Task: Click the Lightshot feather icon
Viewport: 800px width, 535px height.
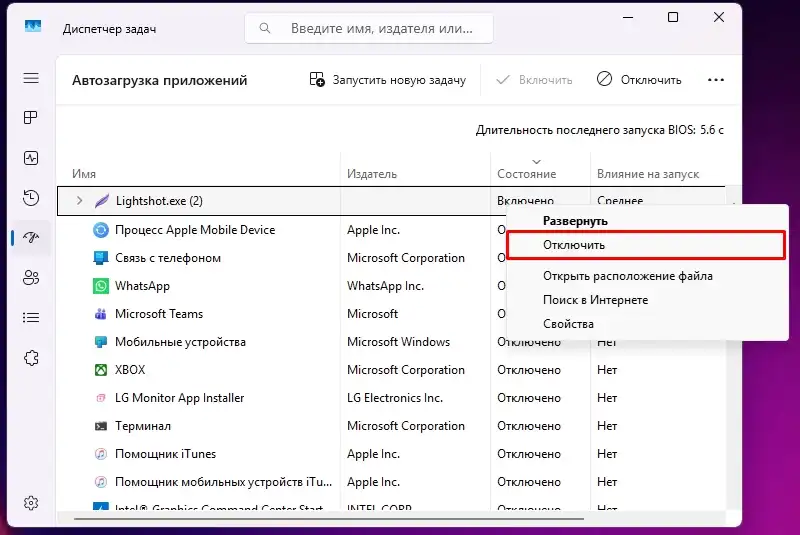Action: coord(102,201)
